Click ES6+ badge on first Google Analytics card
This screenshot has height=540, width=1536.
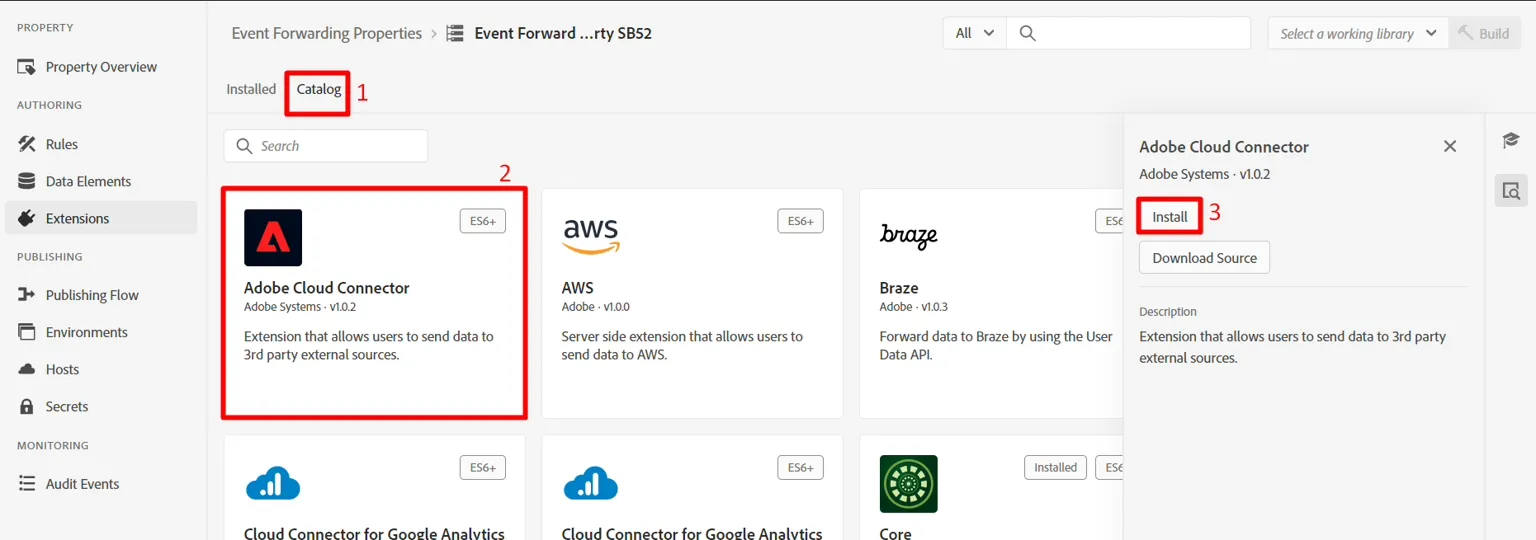coord(483,467)
